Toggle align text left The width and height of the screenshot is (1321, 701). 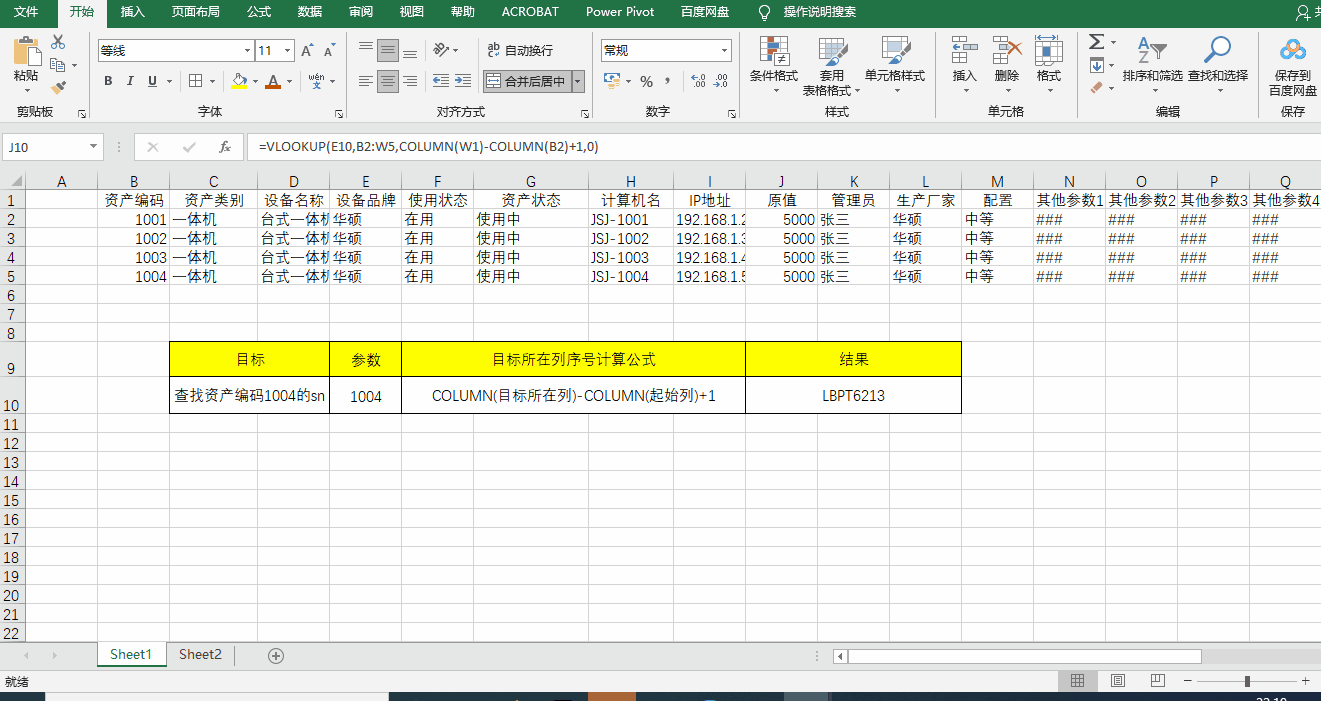click(366, 81)
